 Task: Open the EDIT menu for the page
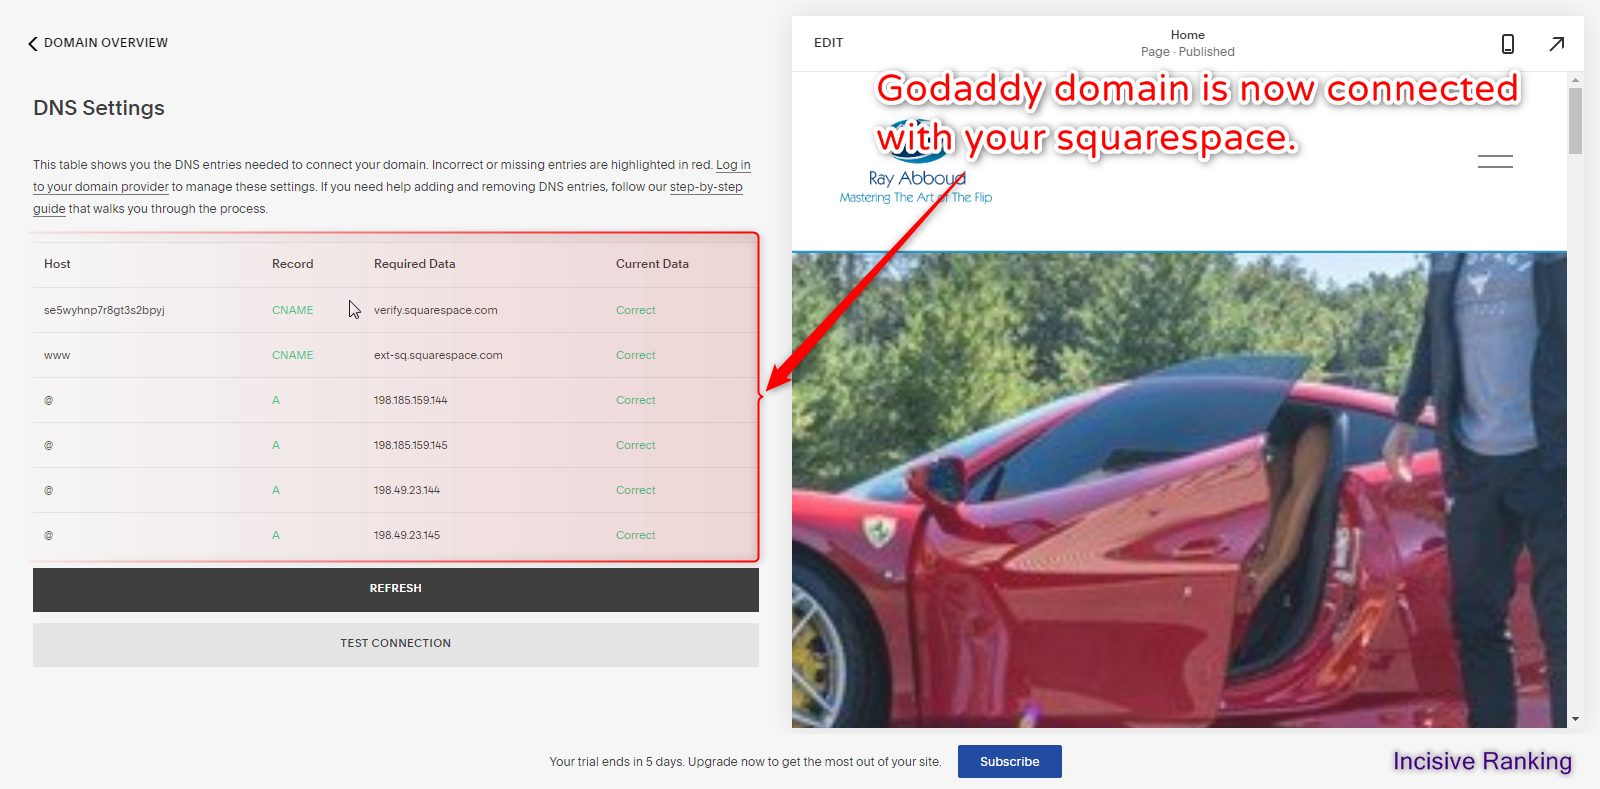pyautogui.click(x=828, y=43)
